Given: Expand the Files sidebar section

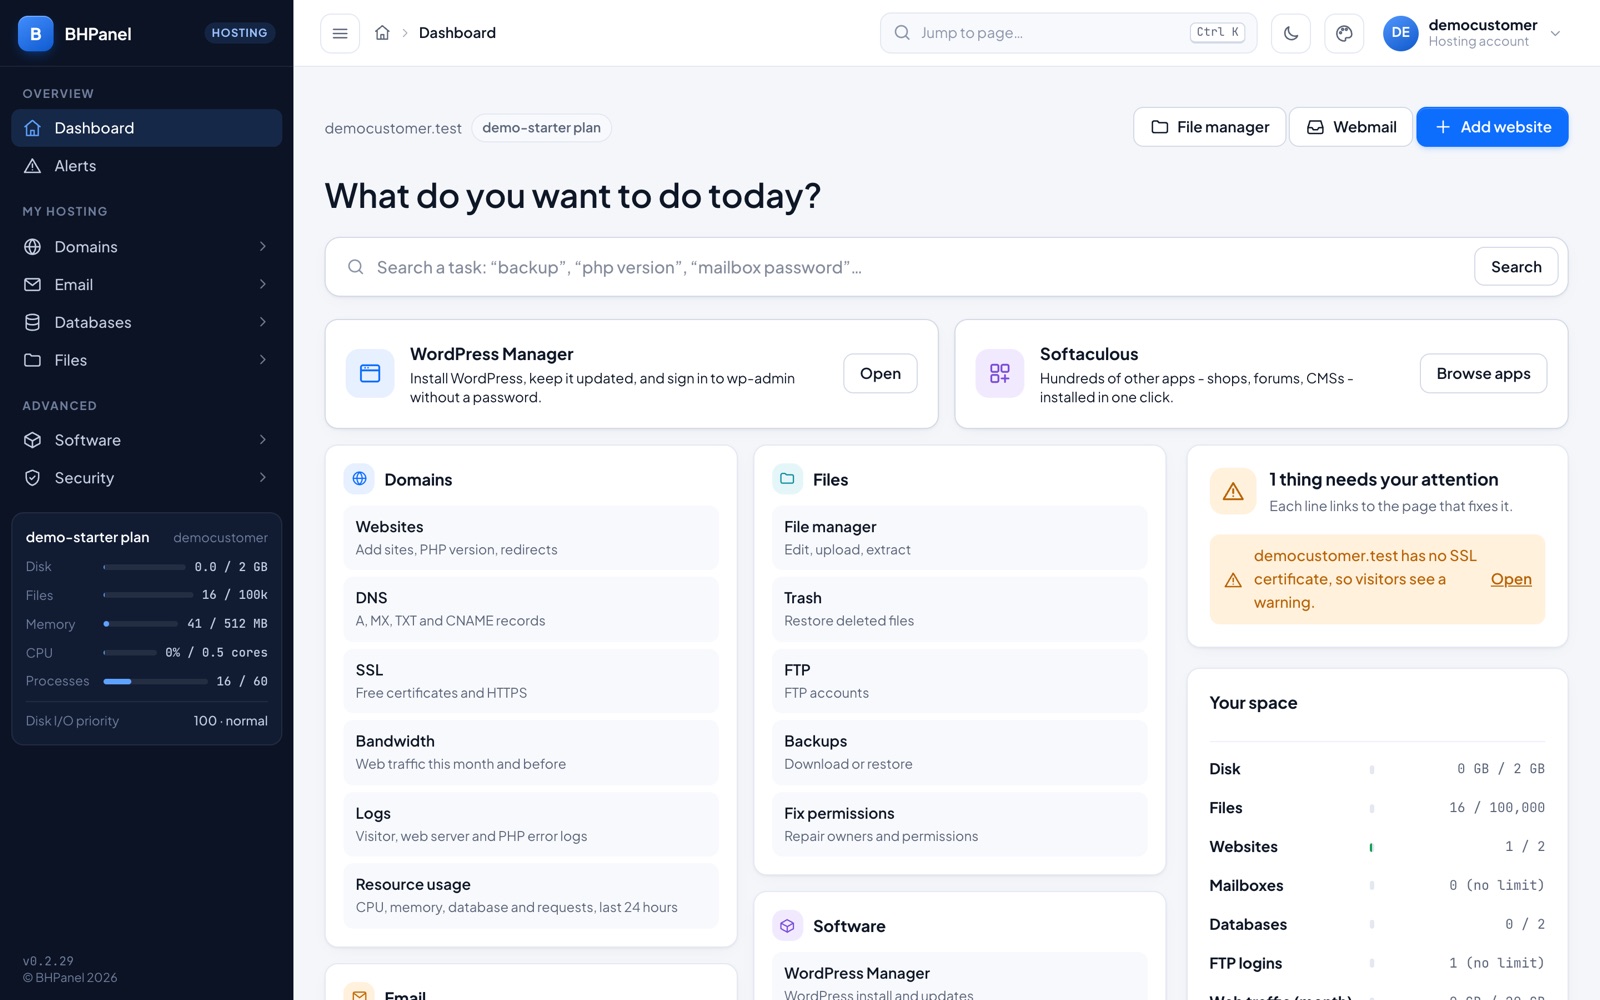Looking at the screenshot, I should click(x=147, y=360).
